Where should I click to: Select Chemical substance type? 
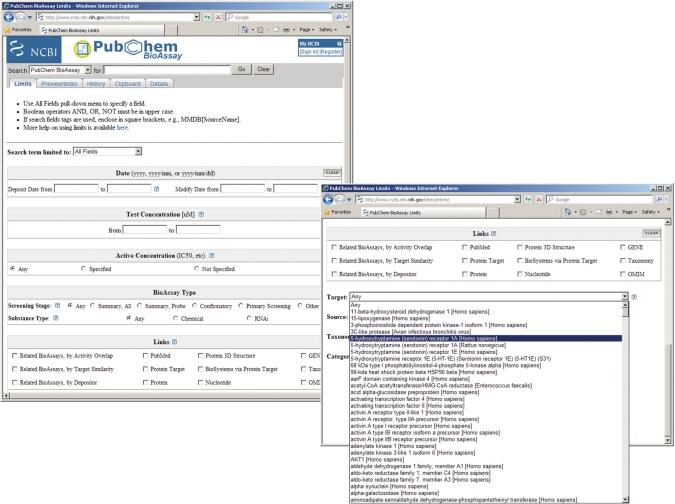click(175, 318)
